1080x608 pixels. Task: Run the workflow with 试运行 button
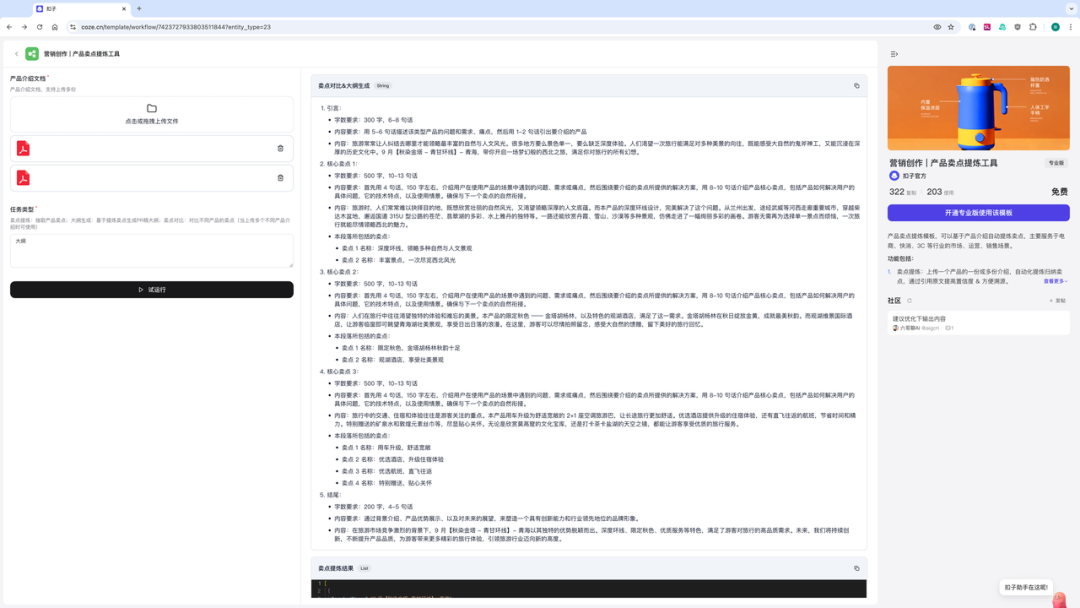coord(152,290)
